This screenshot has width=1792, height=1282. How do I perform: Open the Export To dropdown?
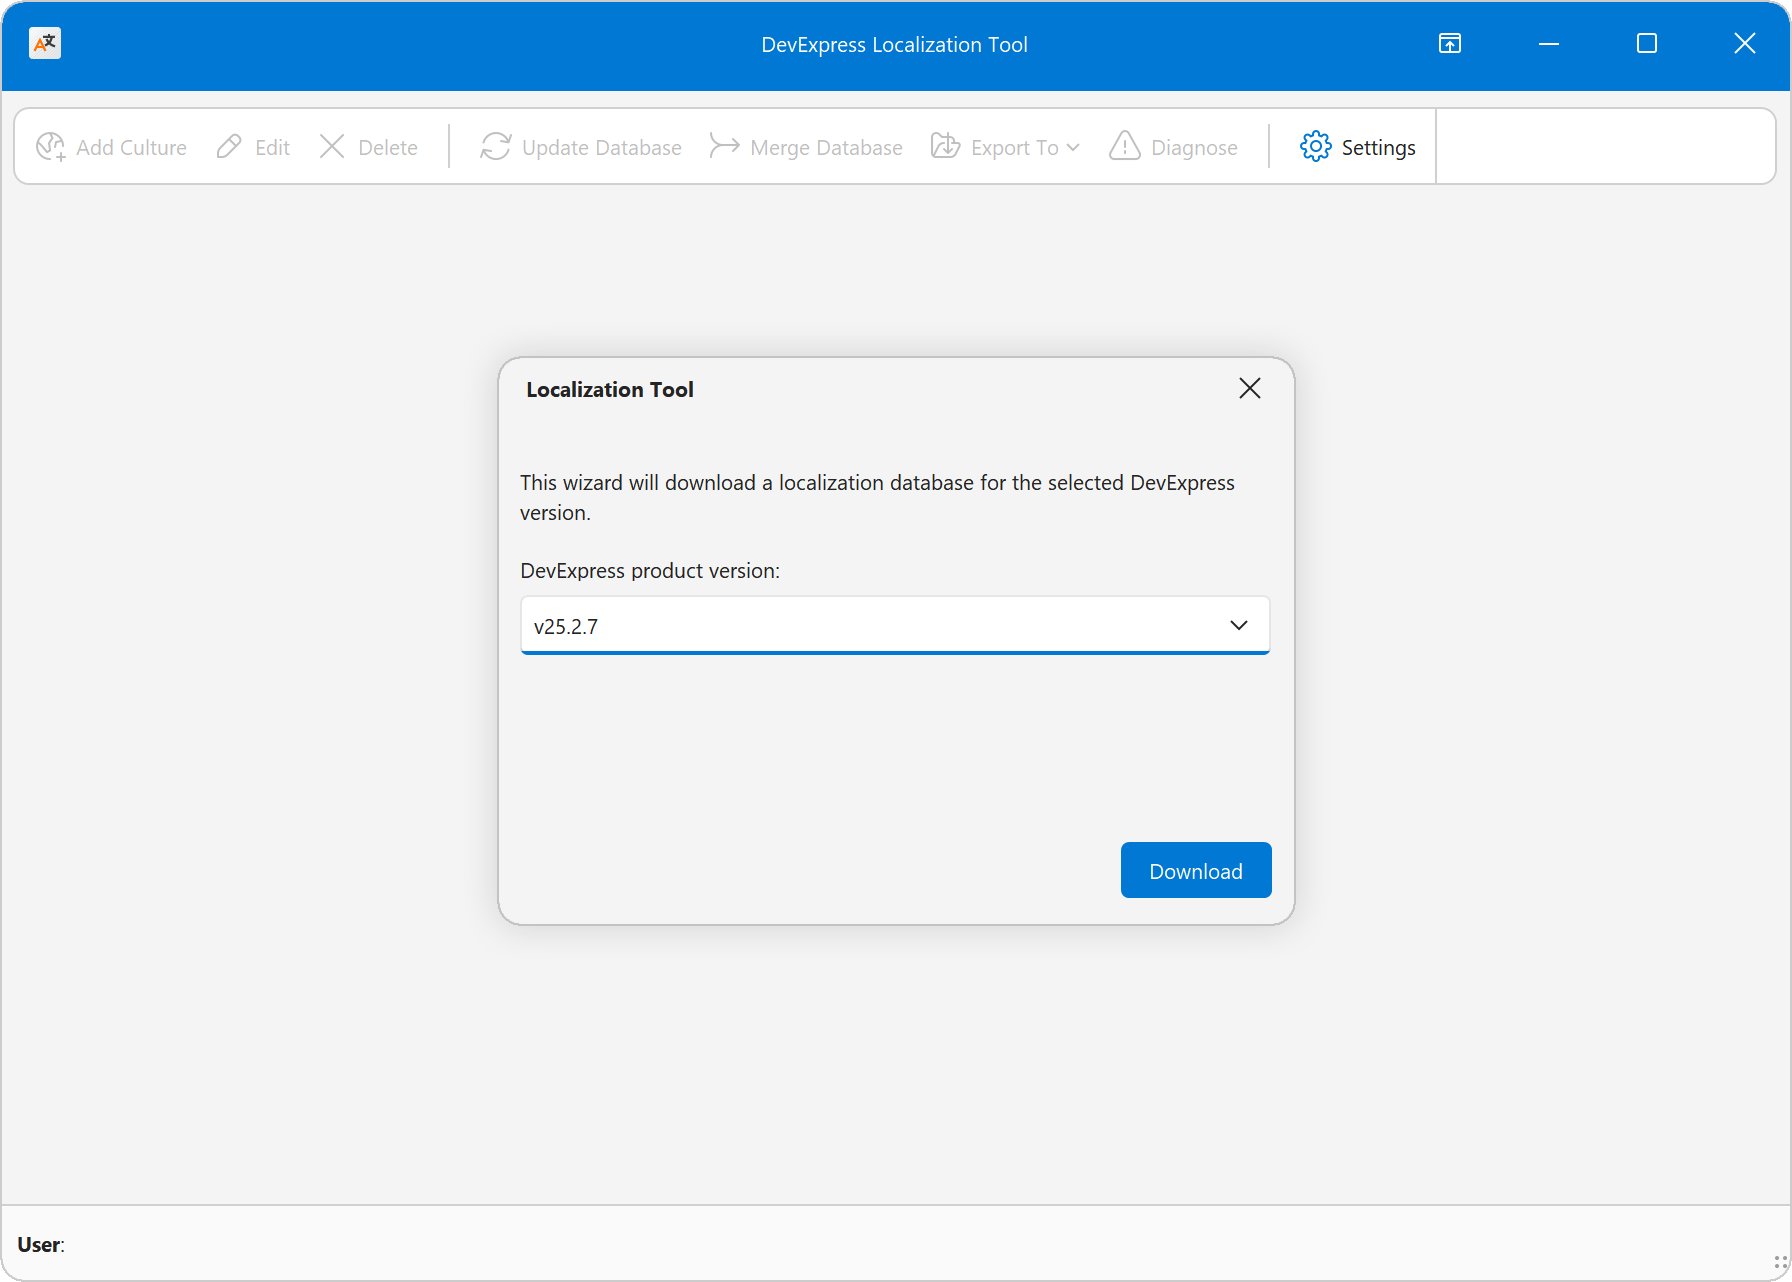coord(1005,147)
